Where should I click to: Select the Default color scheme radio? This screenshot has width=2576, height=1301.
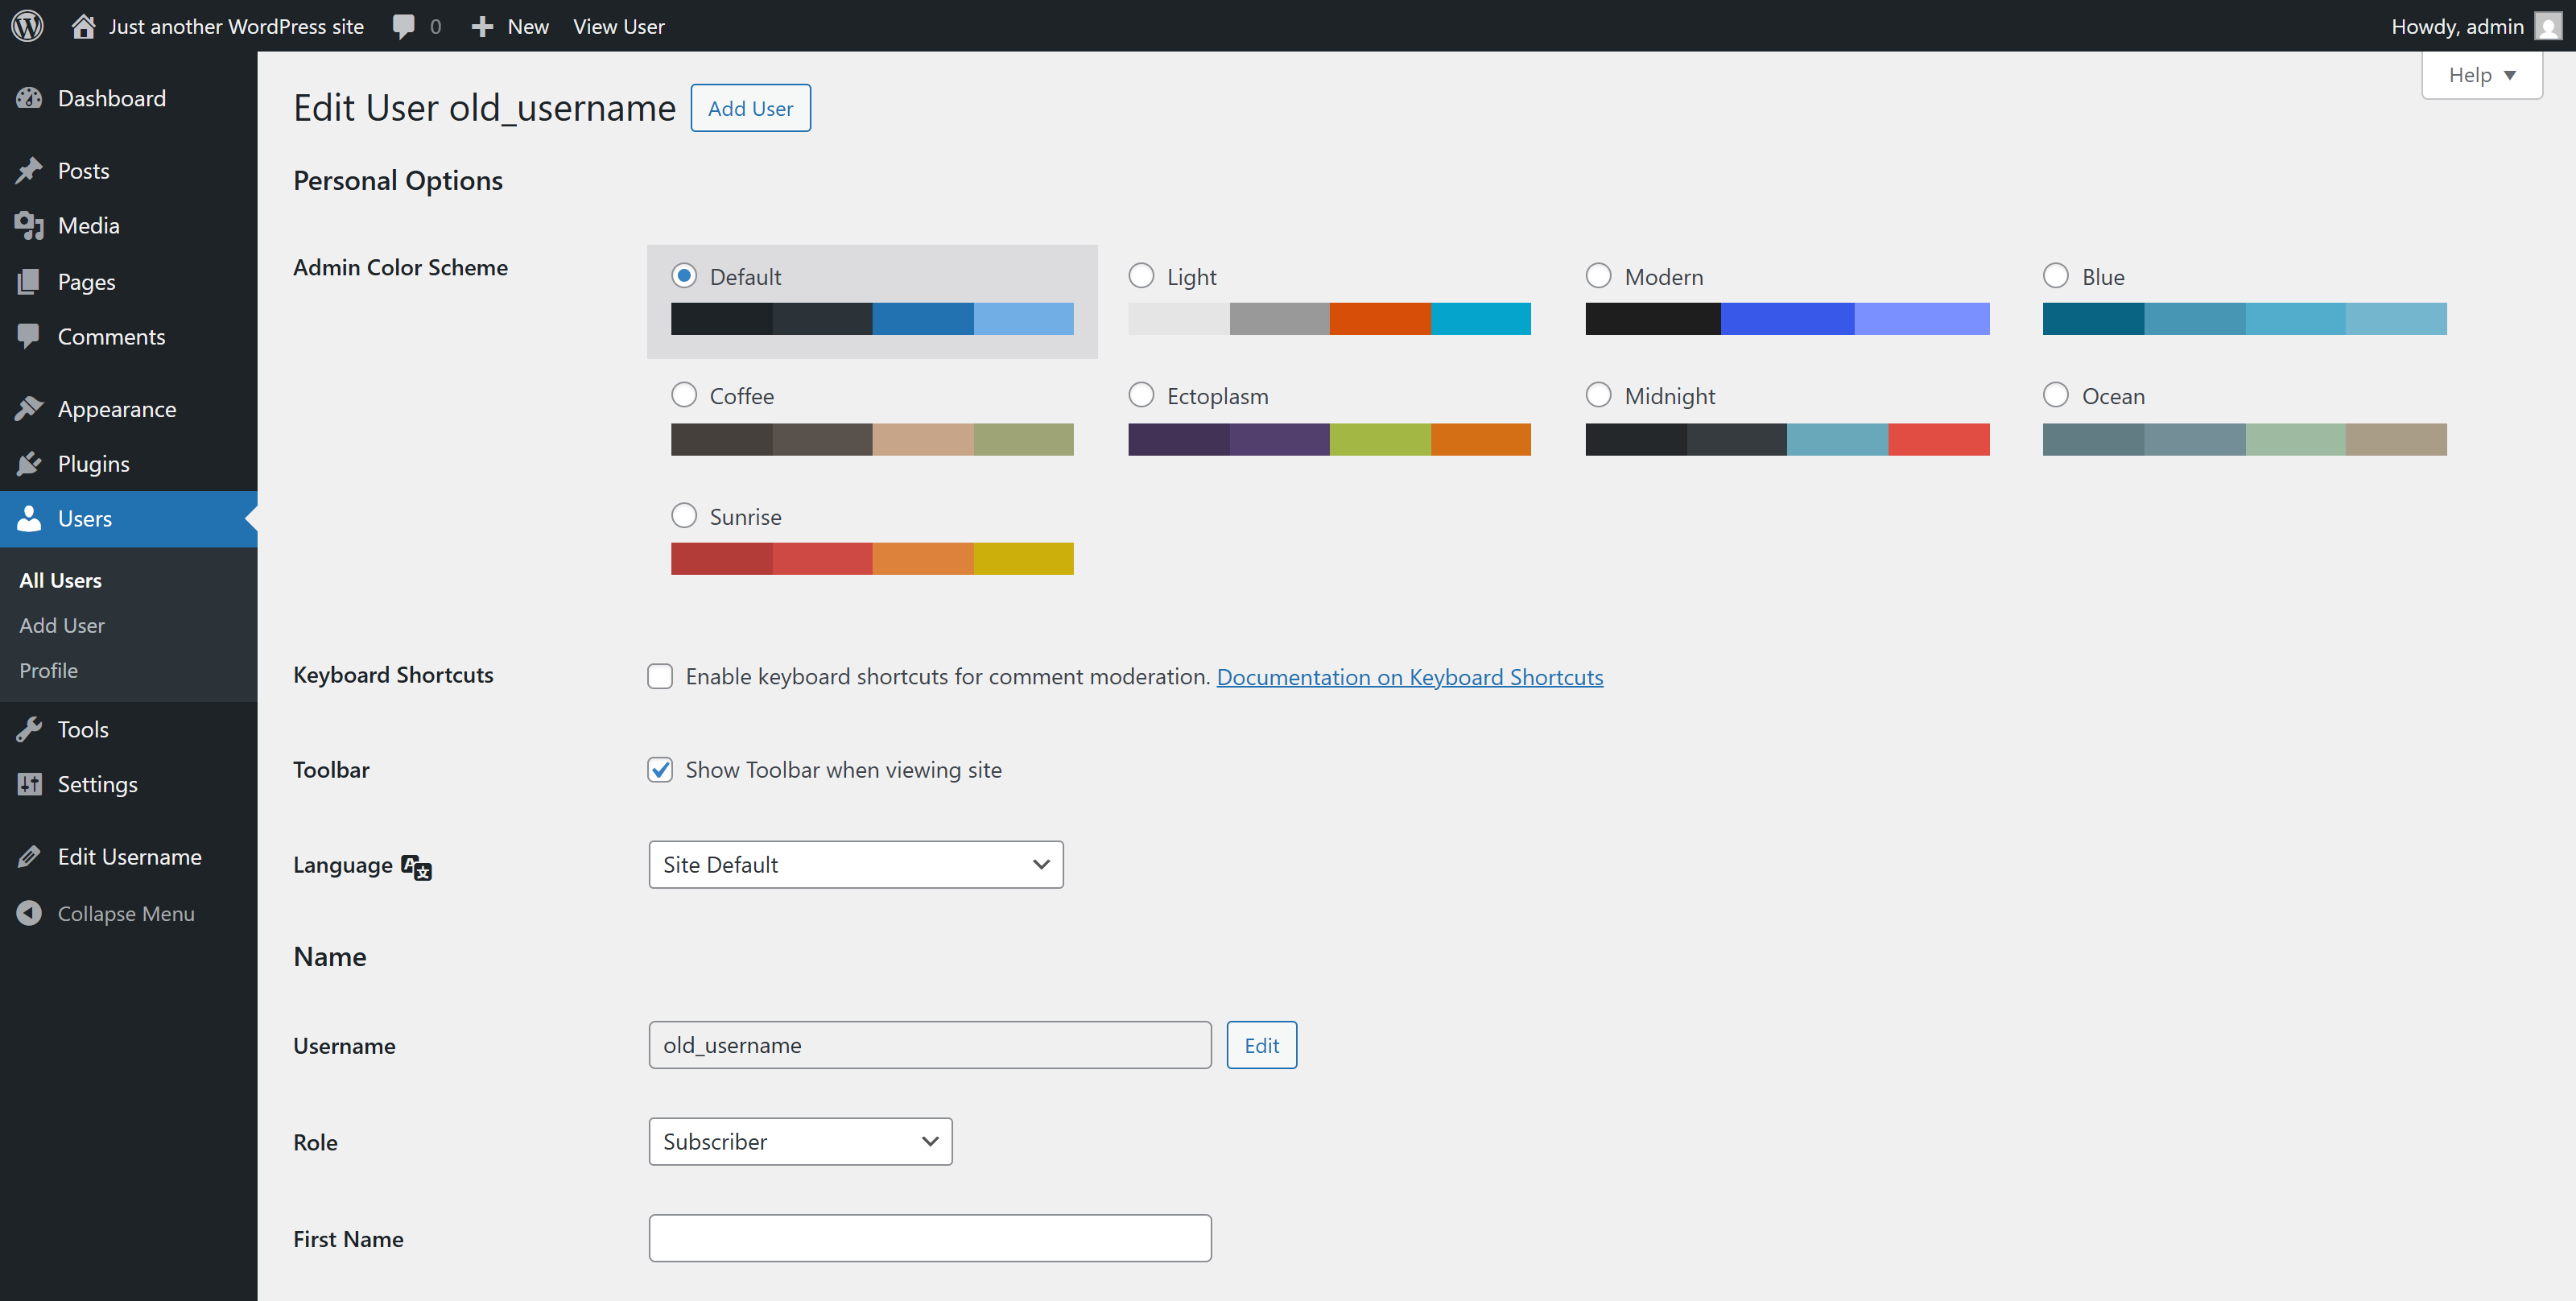point(684,276)
